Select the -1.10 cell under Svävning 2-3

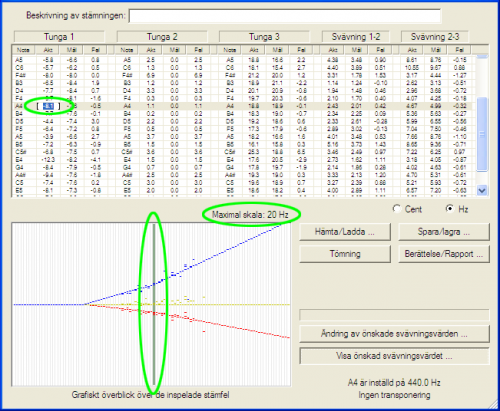point(460,137)
